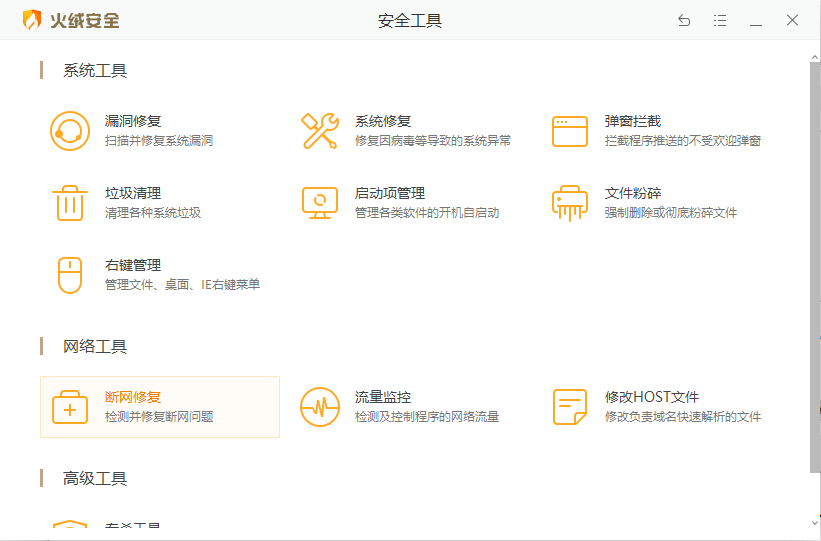Open the title bar hamburger menu

tap(720, 21)
